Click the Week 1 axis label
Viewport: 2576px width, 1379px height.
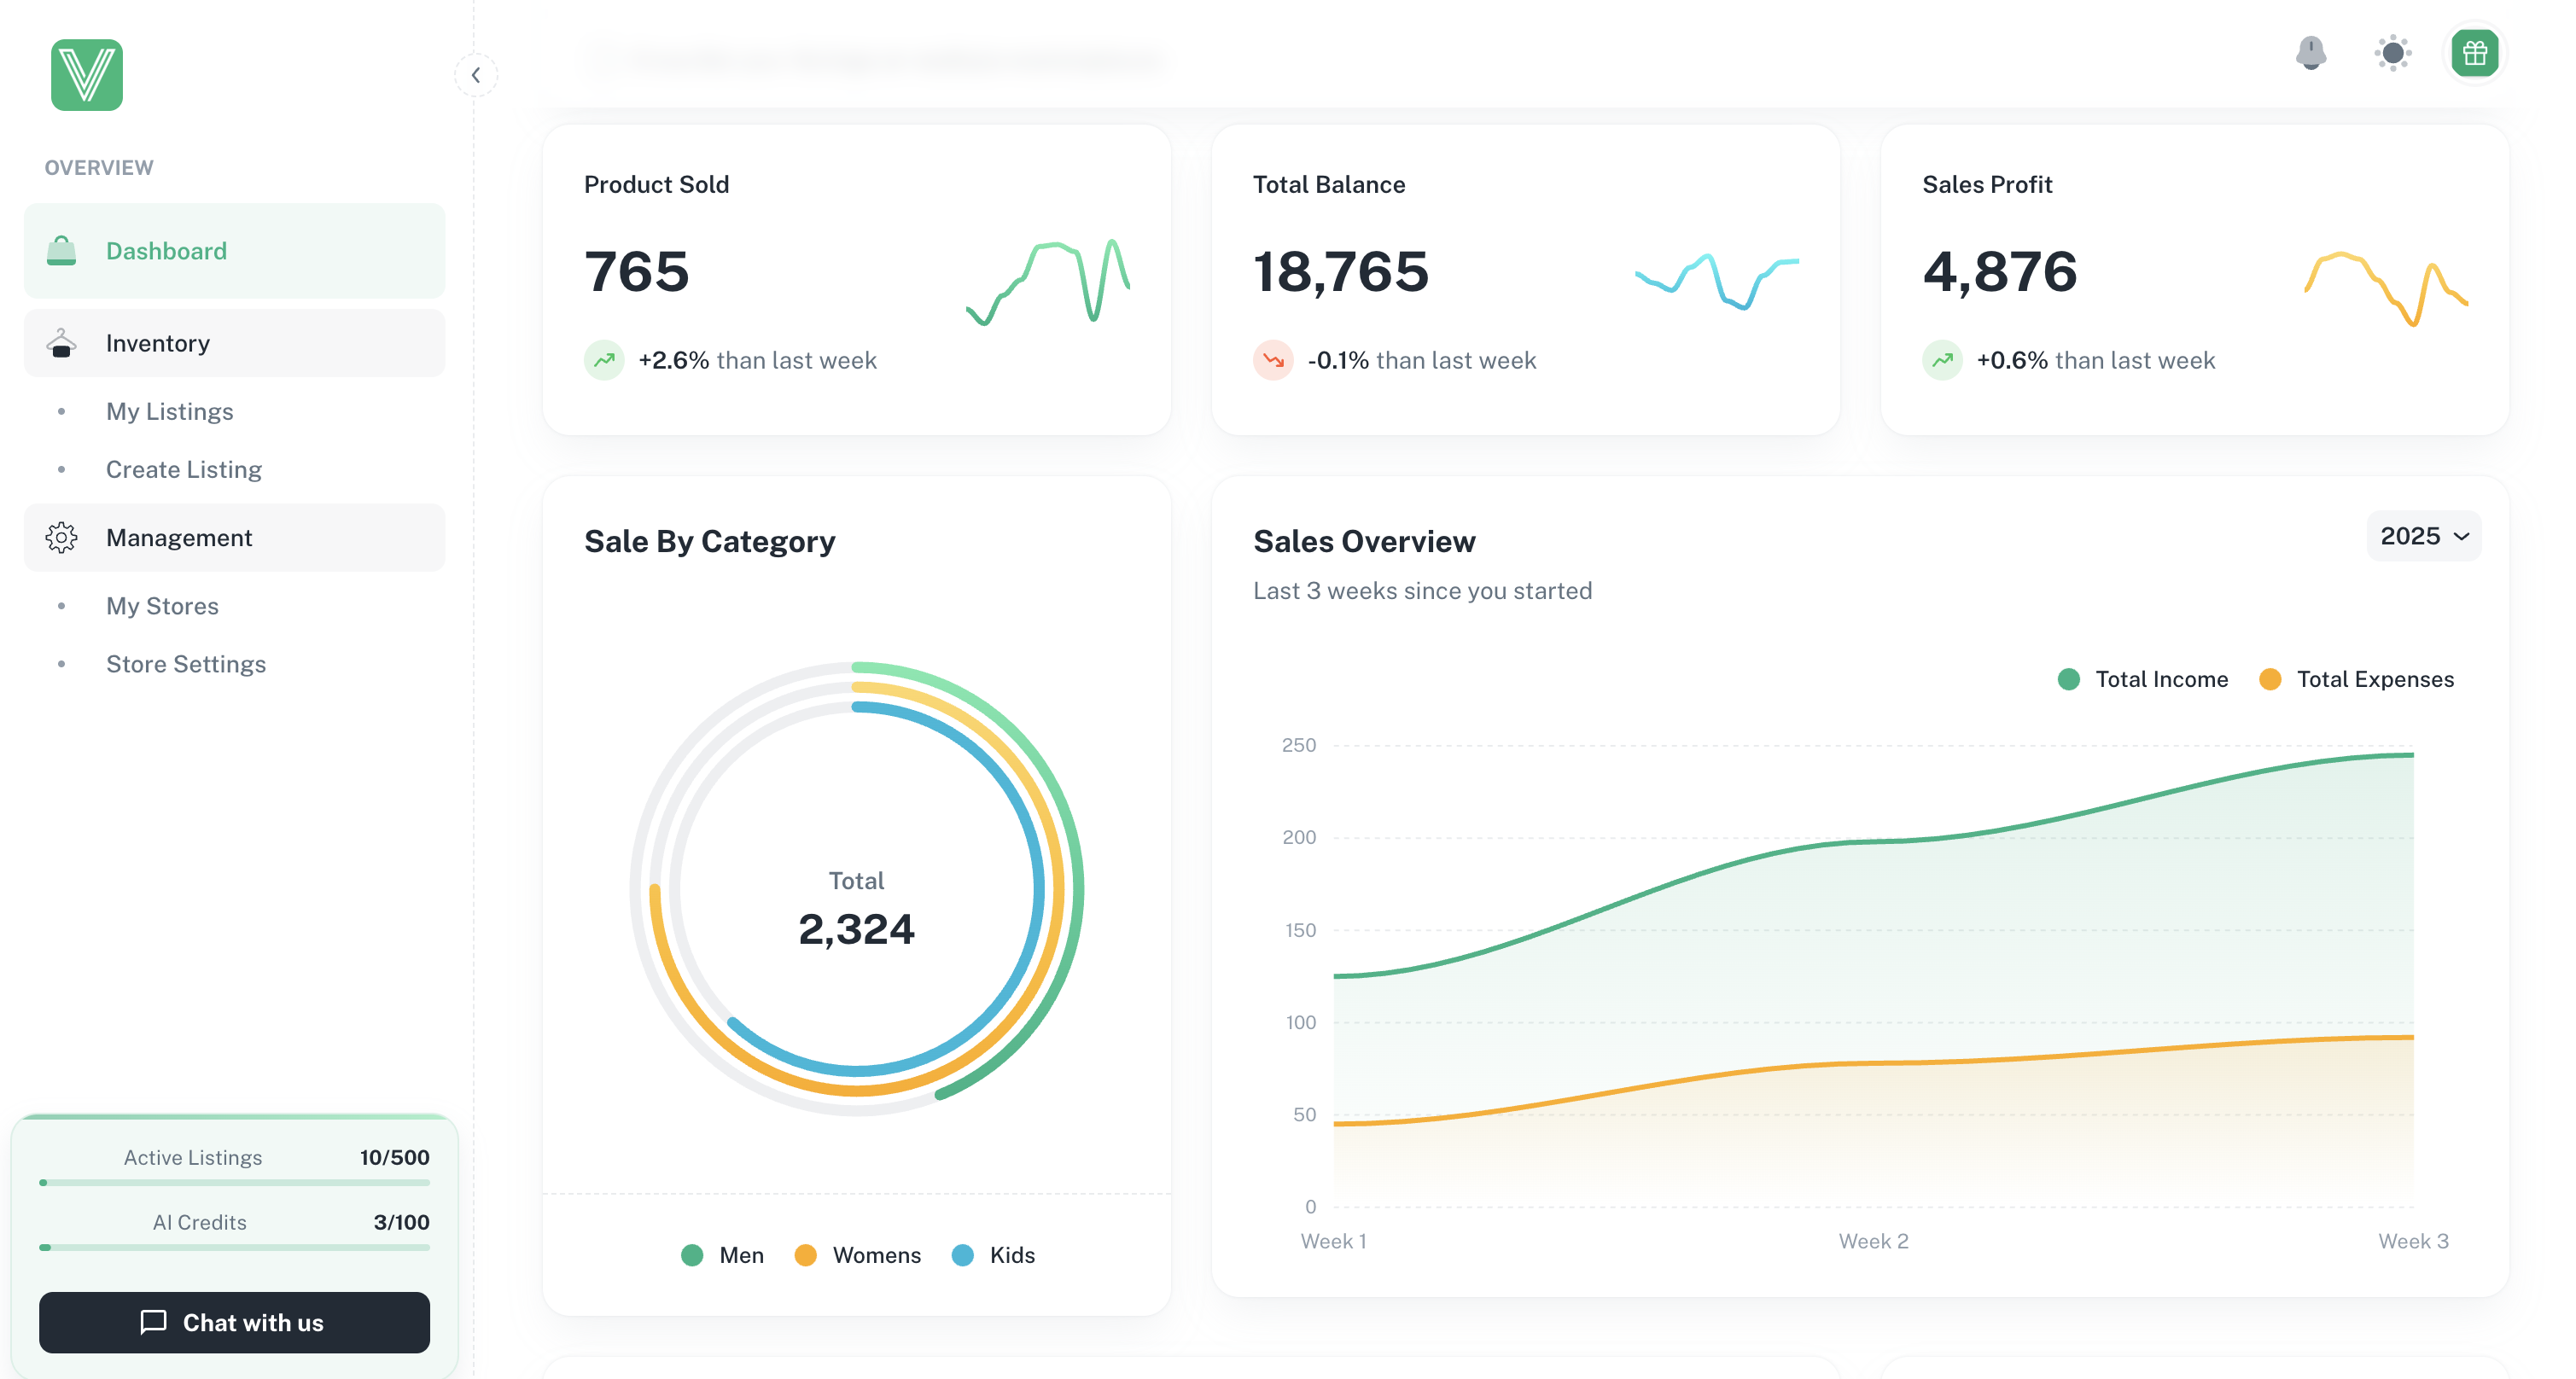[1333, 1241]
